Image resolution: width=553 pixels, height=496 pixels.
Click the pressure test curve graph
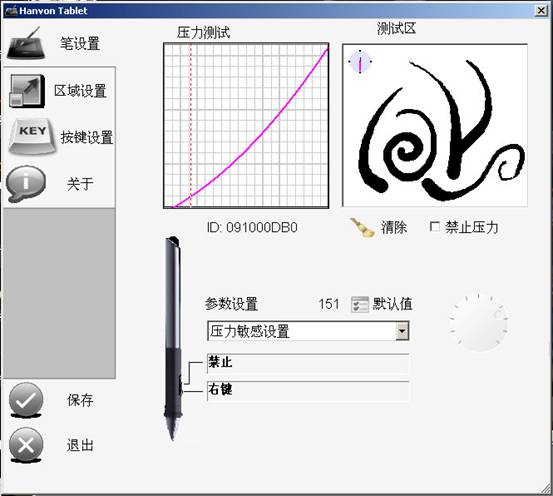246,126
